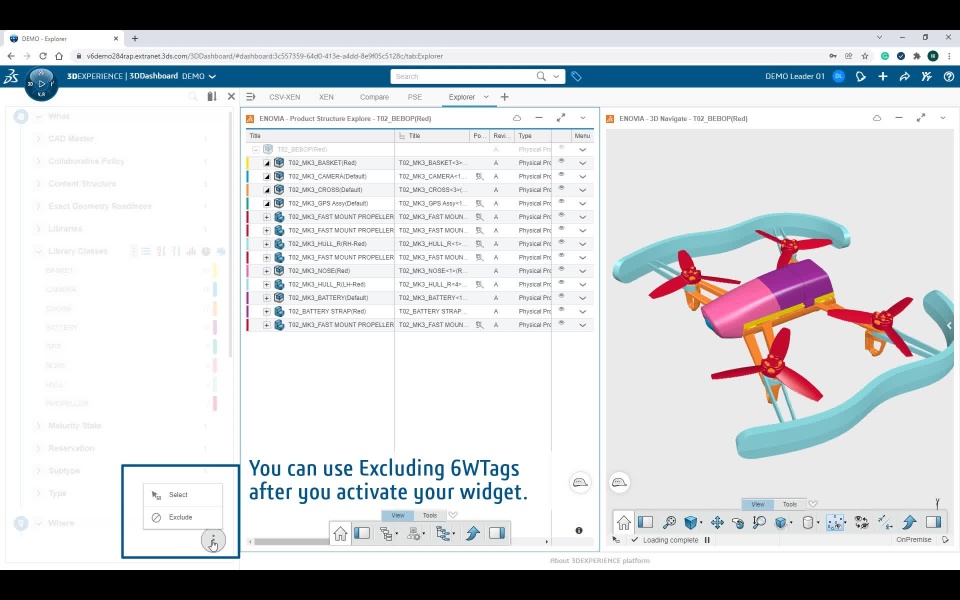
Task: Click the Add plus icon in top bar
Action: point(883,77)
